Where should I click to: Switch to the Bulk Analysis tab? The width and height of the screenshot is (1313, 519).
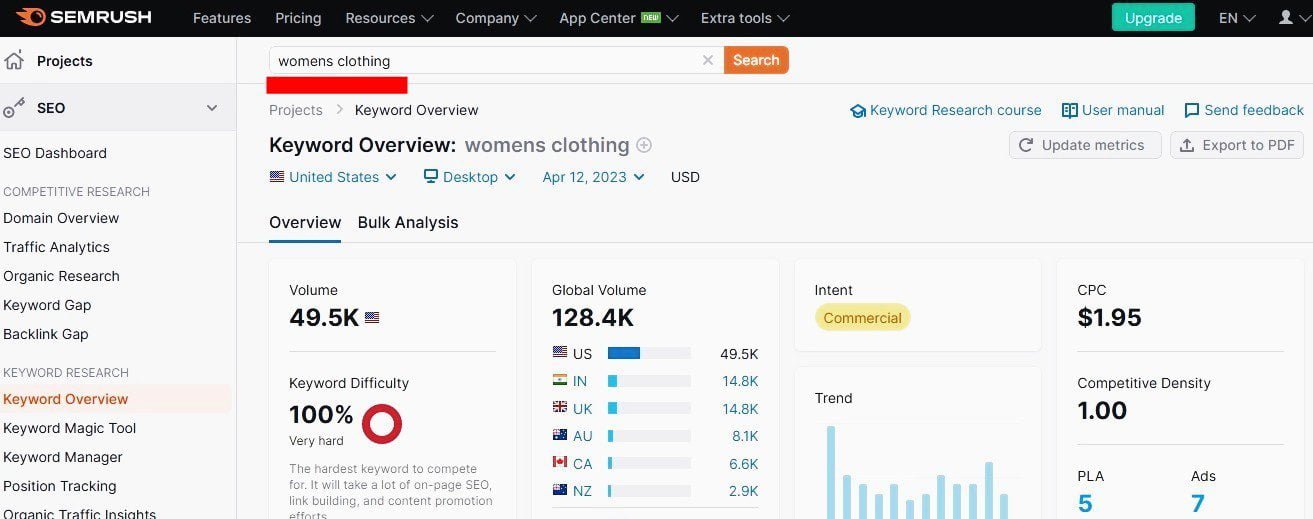408,222
